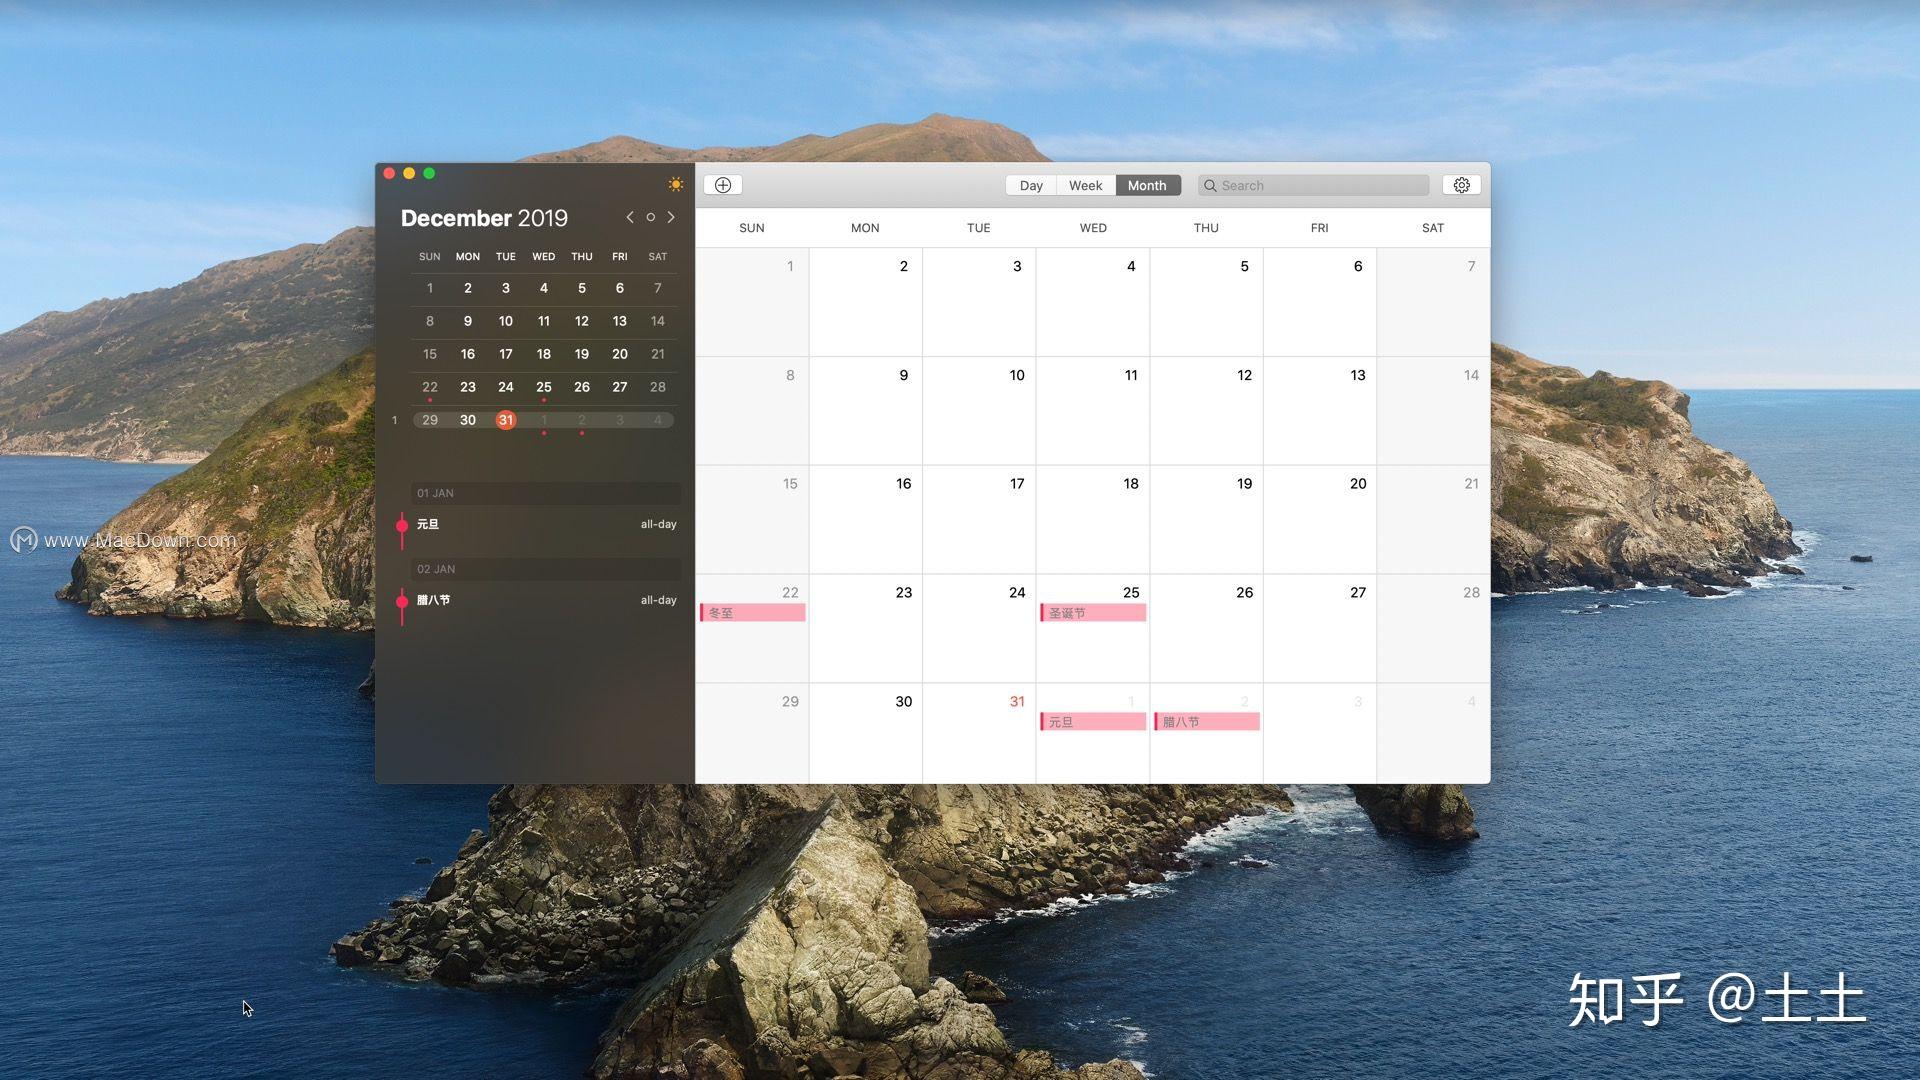Click the 元旦 holiday event
Image resolution: width=1920 pixels, height=1080 pixels.
tap(1091, 720)
